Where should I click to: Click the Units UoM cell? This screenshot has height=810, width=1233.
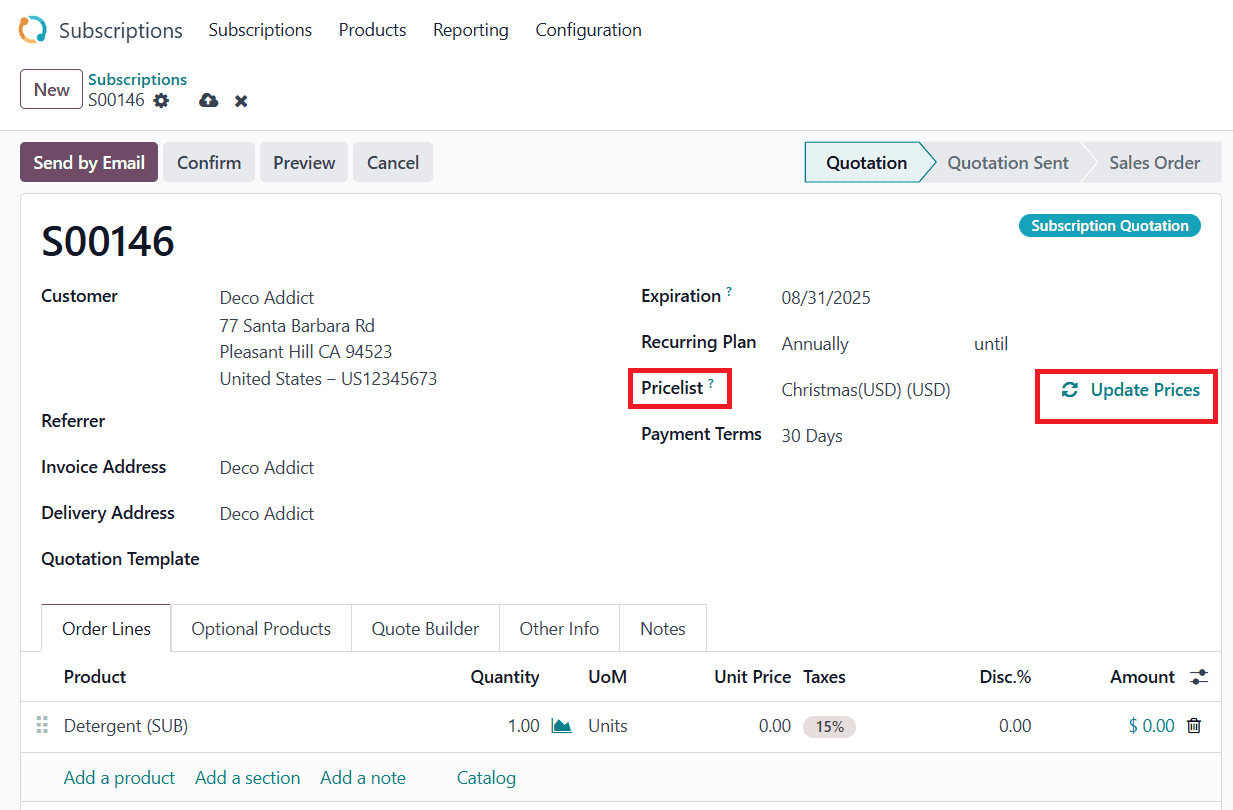point(608,726)
